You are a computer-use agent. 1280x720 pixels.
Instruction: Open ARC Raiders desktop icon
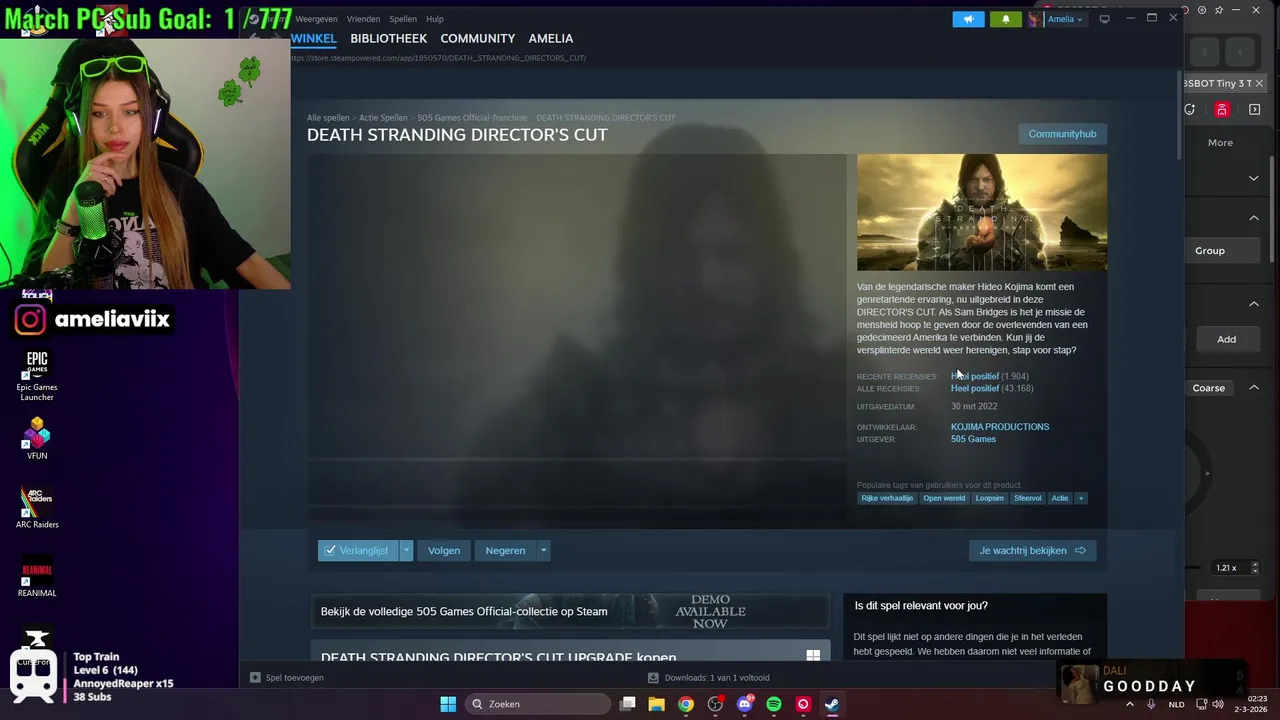click(x=37, y=507)
